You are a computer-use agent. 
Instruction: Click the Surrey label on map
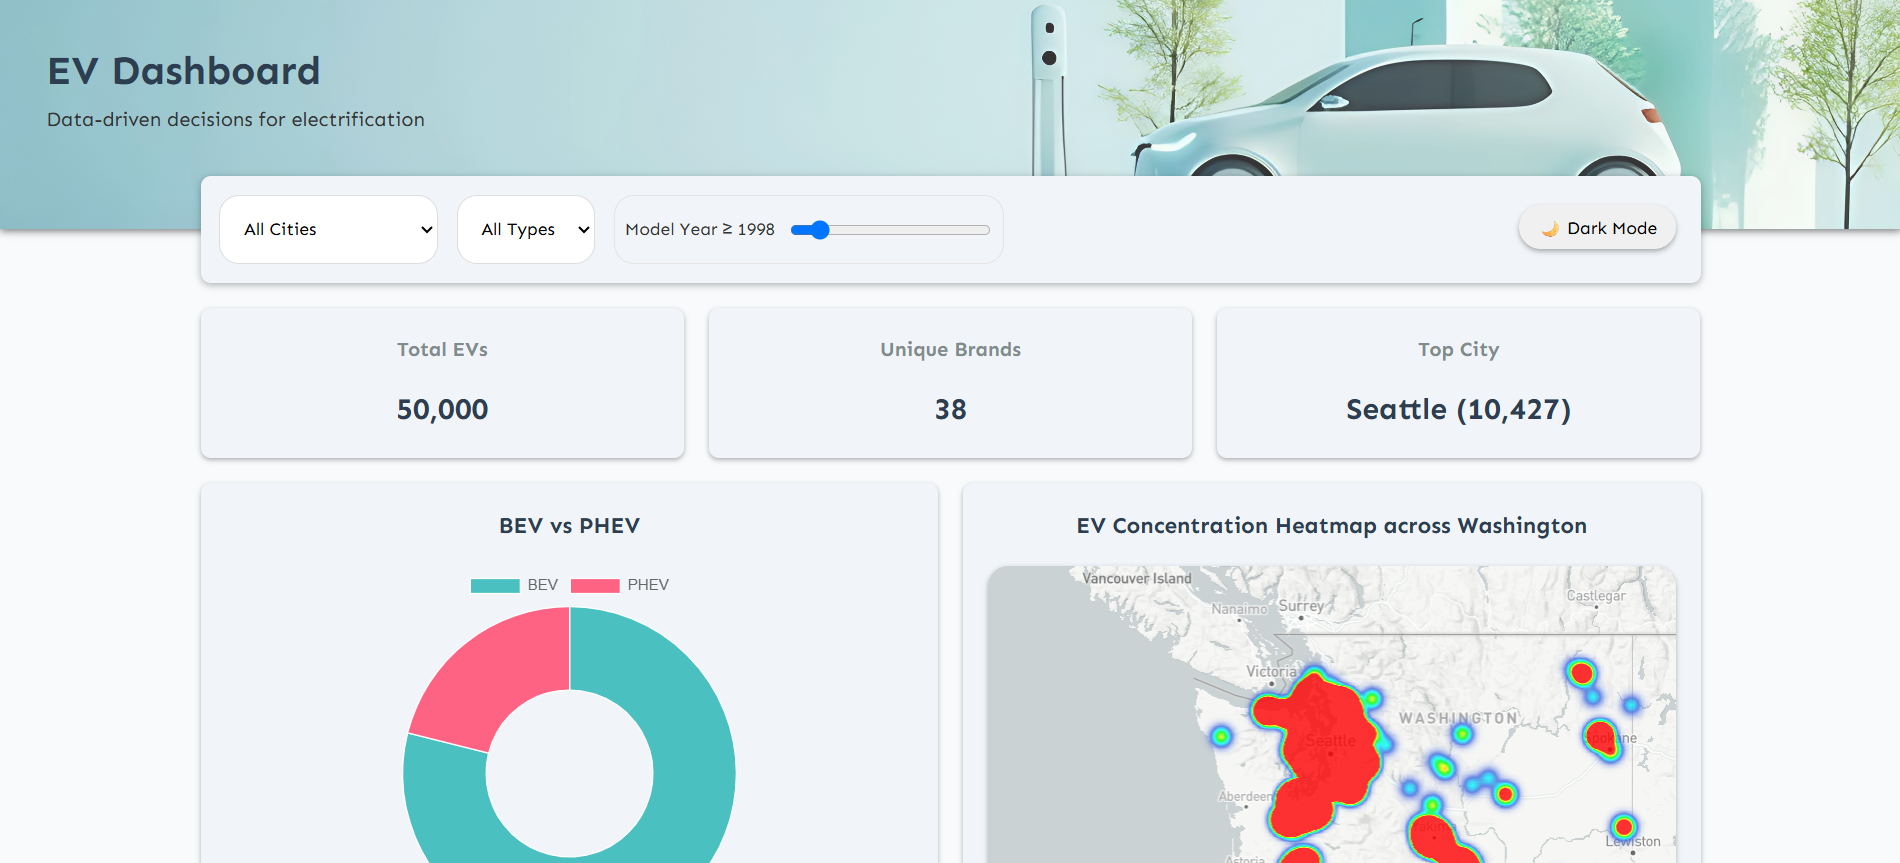pos(1301,606)
